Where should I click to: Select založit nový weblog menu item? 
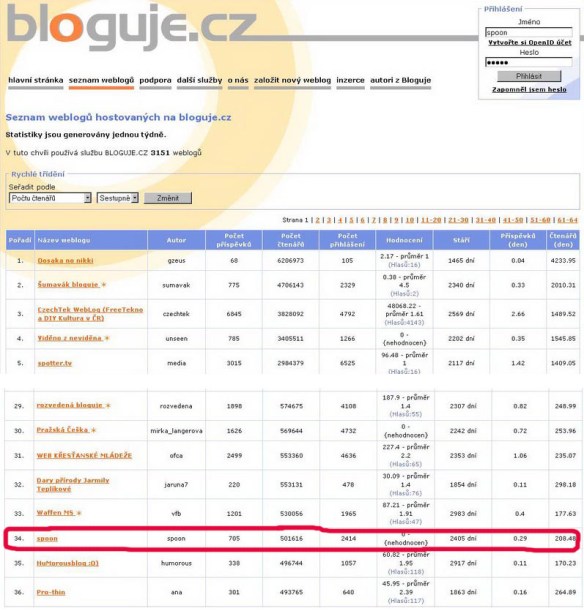click(293, 80)
